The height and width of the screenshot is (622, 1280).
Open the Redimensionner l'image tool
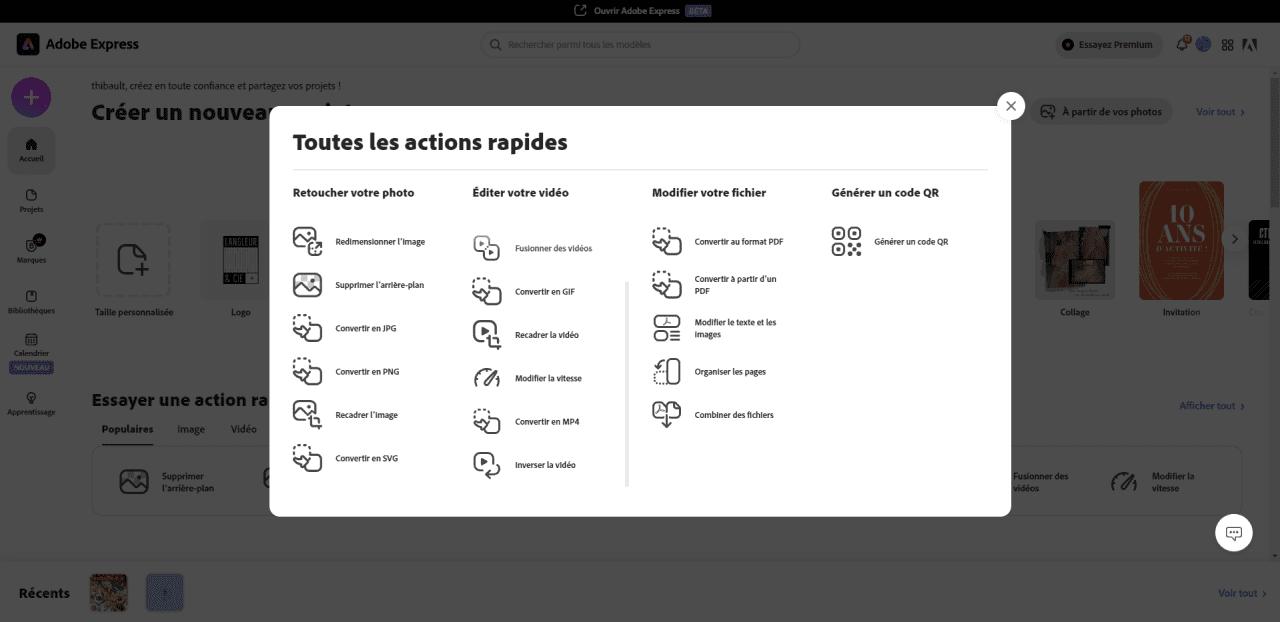coord(380,241)
